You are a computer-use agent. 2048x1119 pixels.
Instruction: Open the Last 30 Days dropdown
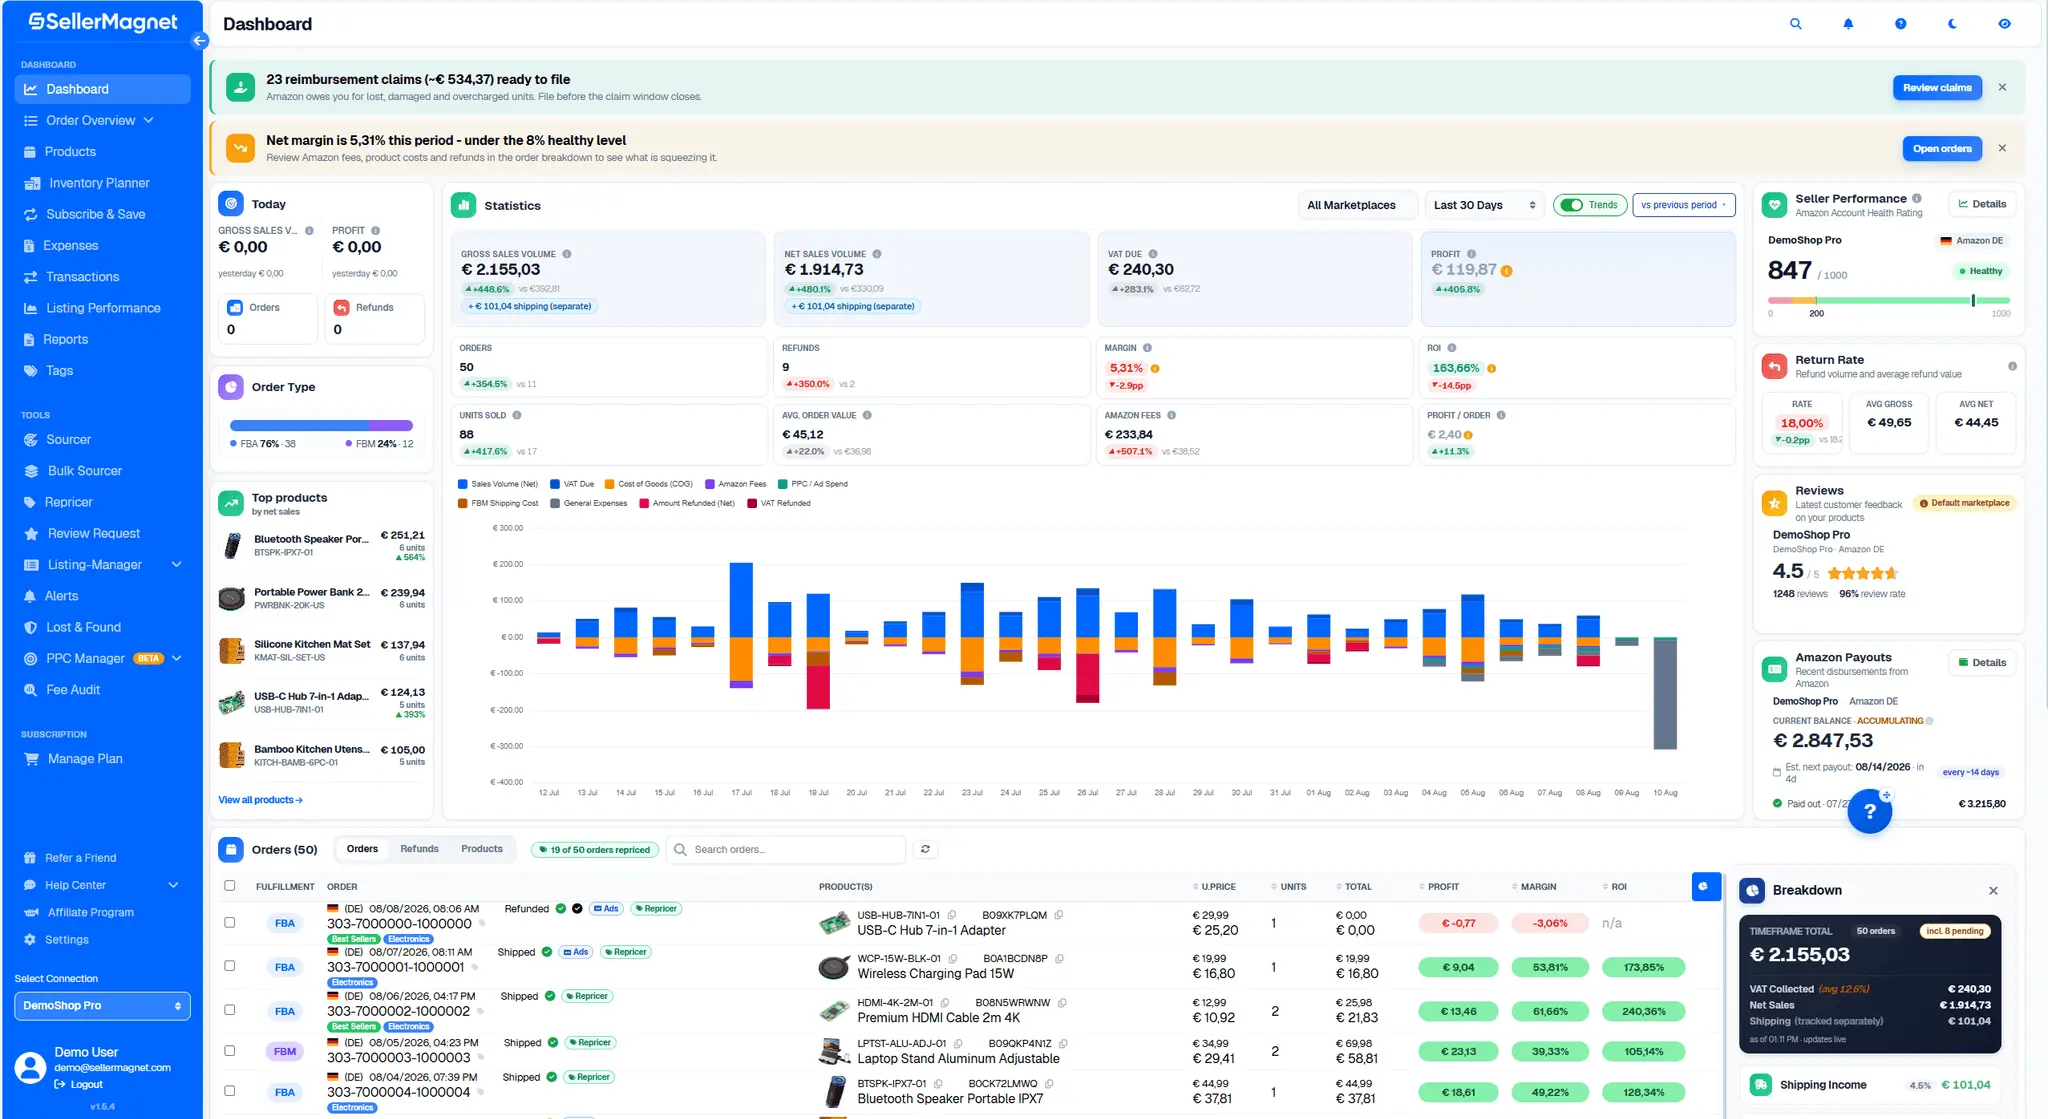pyautogui.click(x=1484, y=205)
